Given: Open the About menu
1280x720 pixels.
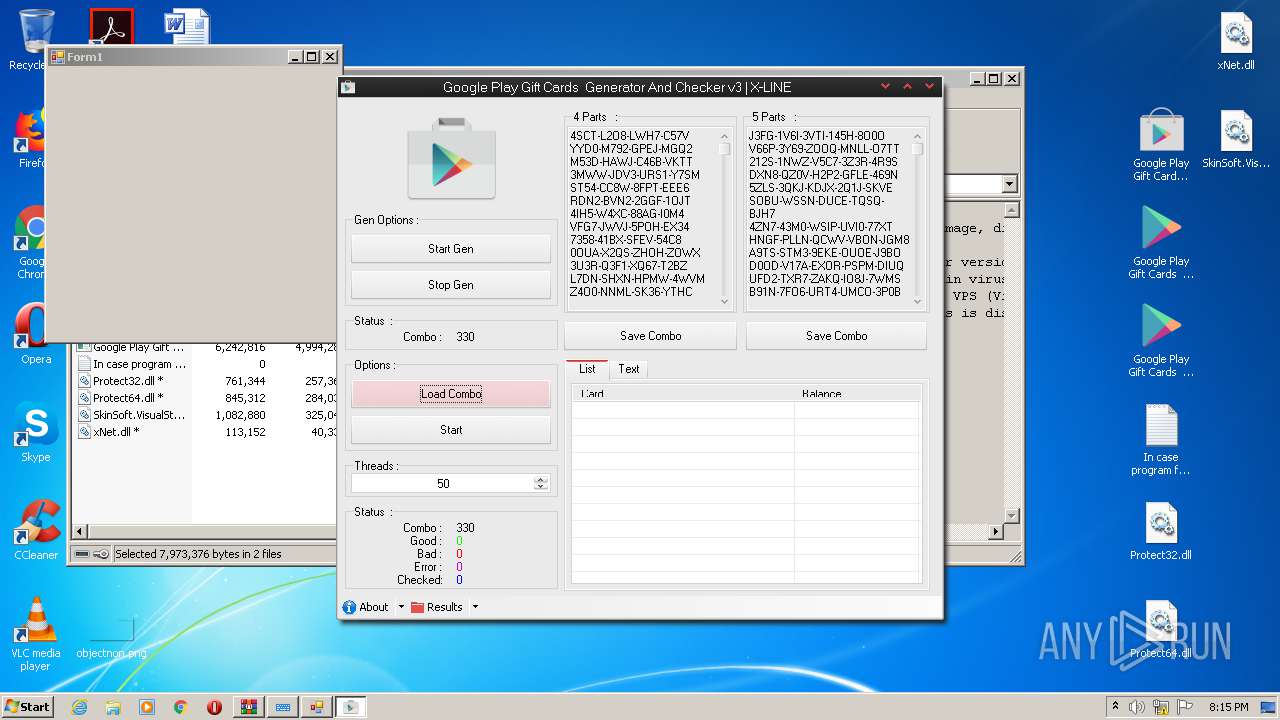Looking at the screenshot, I should pyautogui.click(x=373, y=607).
